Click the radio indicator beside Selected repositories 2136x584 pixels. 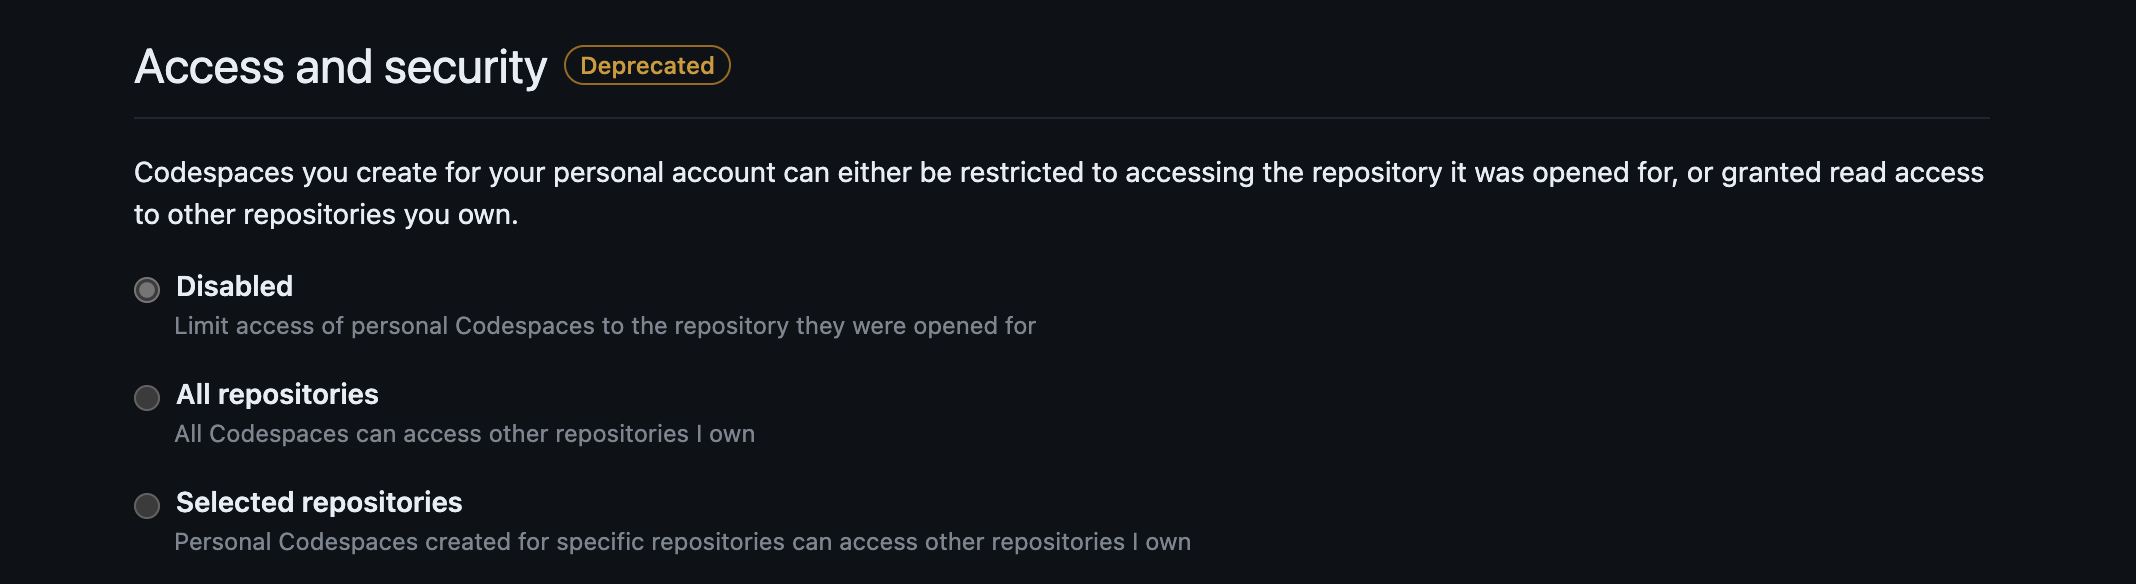[147, 506]
